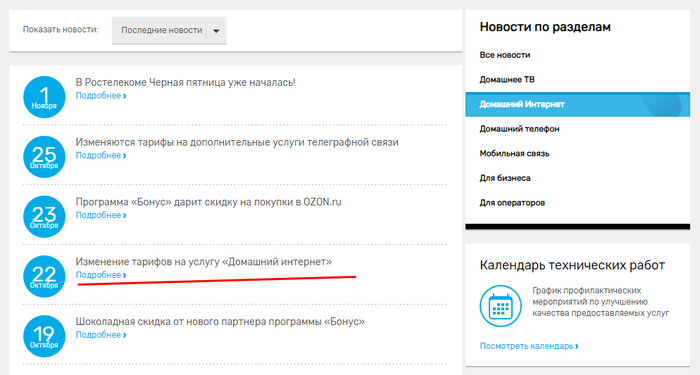The height and width of the screenshot is (375, 700).
Task: Click headline 'Программа «Бонус» дарит скидку' OZON.ru
Action: point(208,202)
